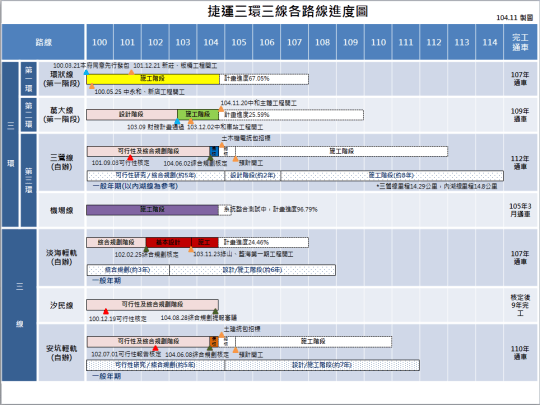This screenshot has width=540, height=405.
Task: Select the white 施工階段 bar of 三鶯線
Action: 342,151
